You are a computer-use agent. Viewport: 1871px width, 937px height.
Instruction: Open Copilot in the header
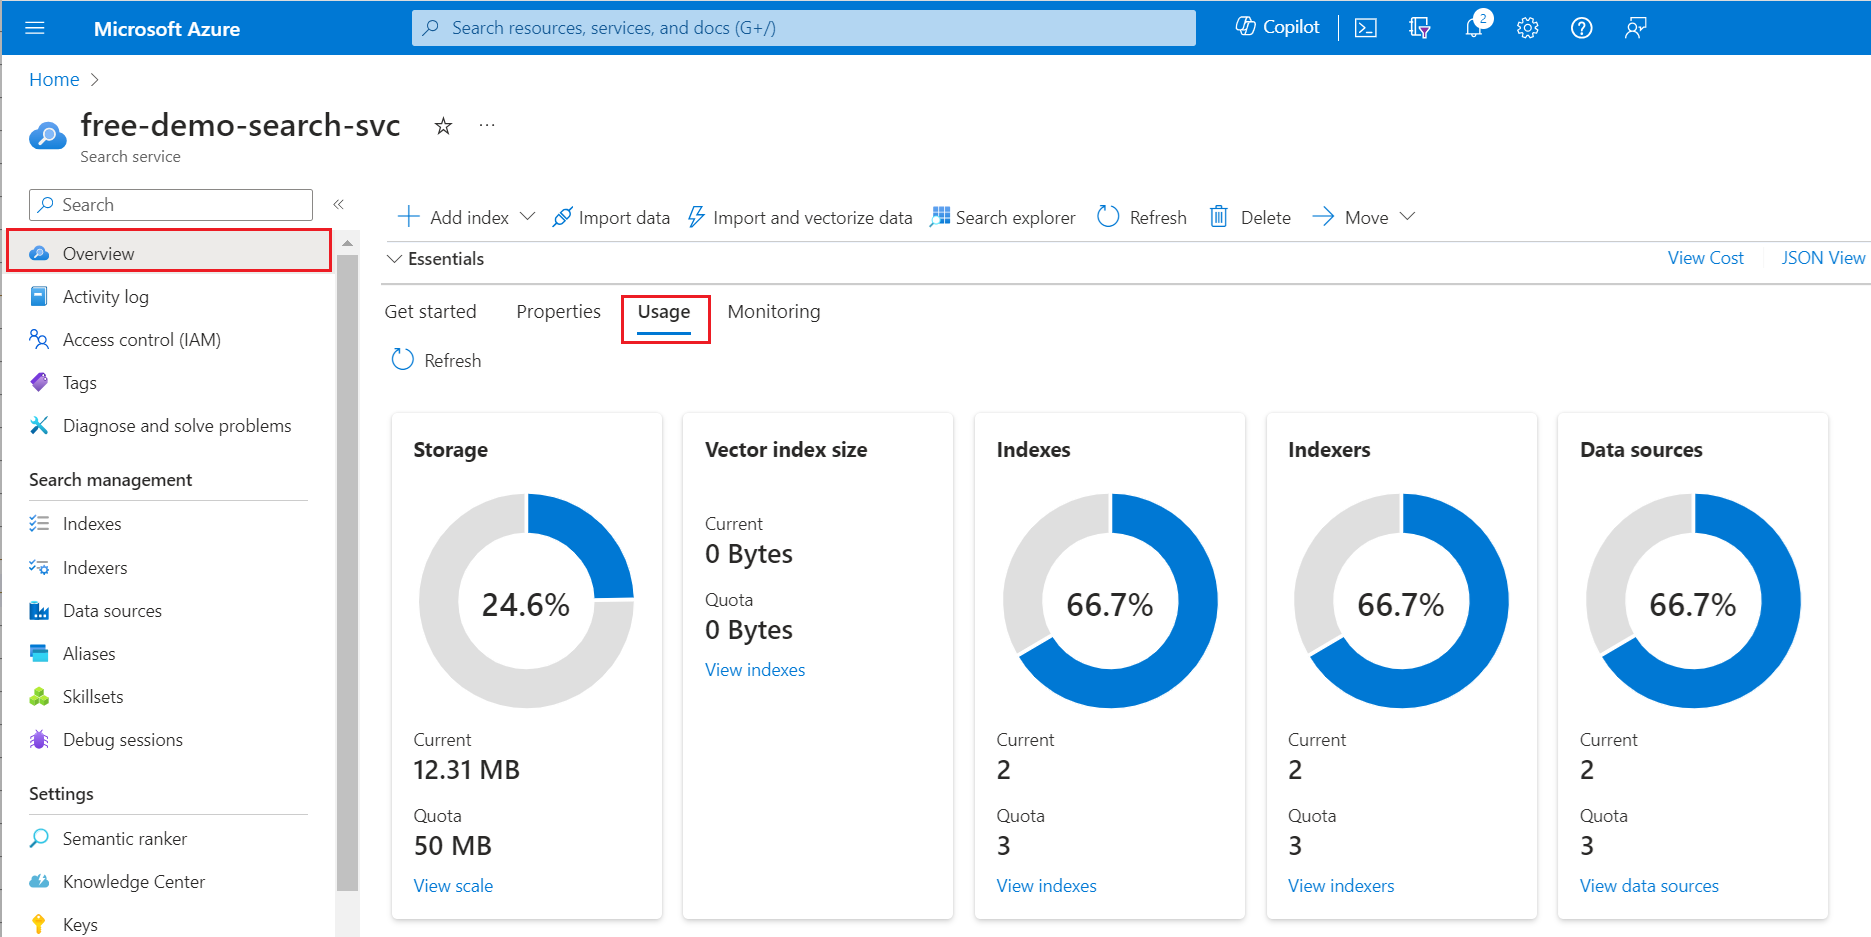[1277, 27]
